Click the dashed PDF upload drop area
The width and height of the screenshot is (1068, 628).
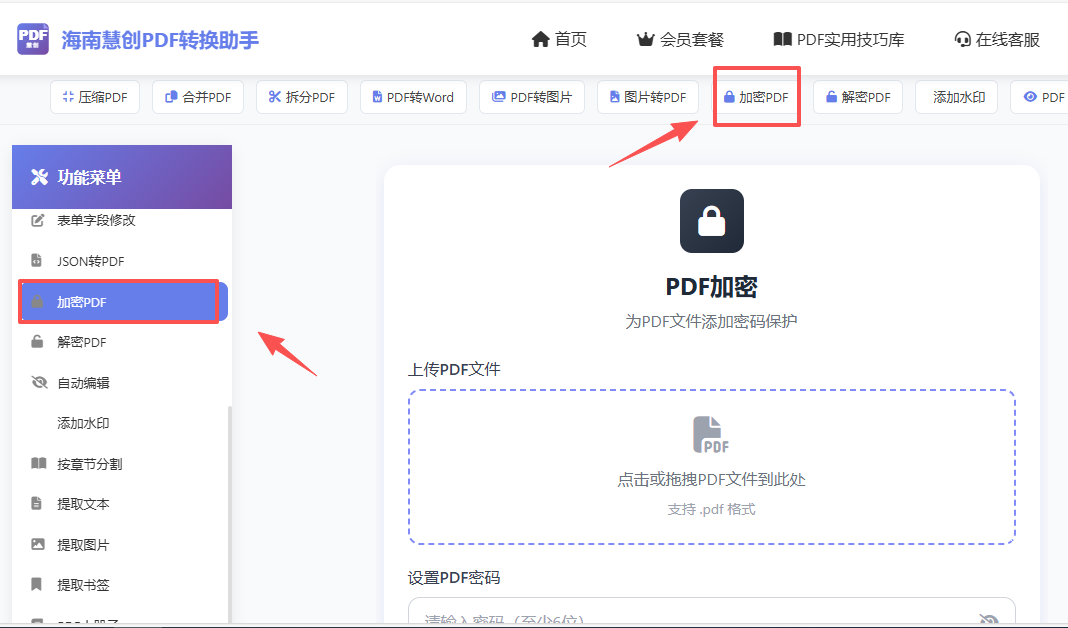tap(712, 467)
